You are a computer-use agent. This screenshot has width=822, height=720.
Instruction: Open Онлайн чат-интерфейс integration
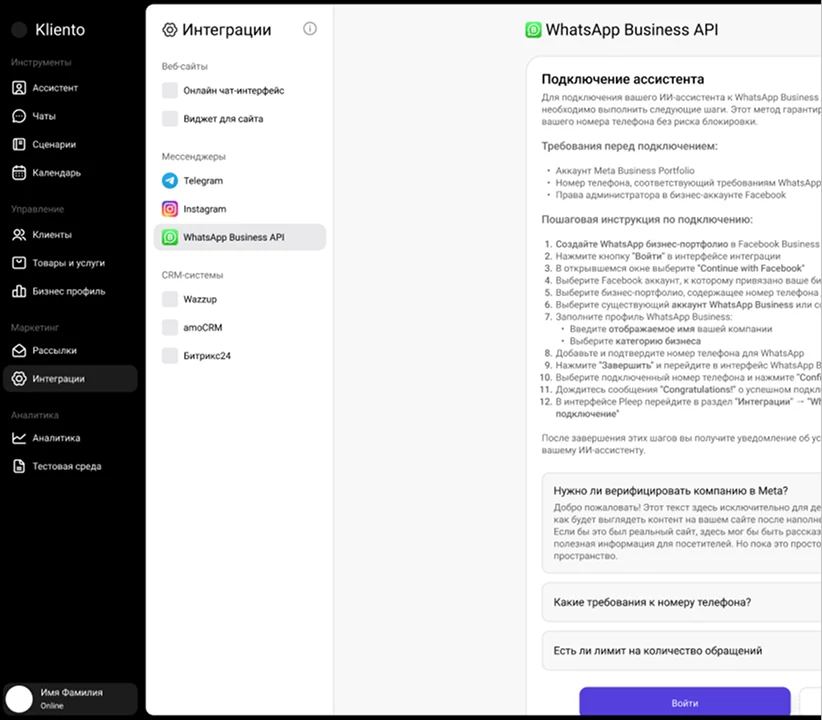point(233,91)
